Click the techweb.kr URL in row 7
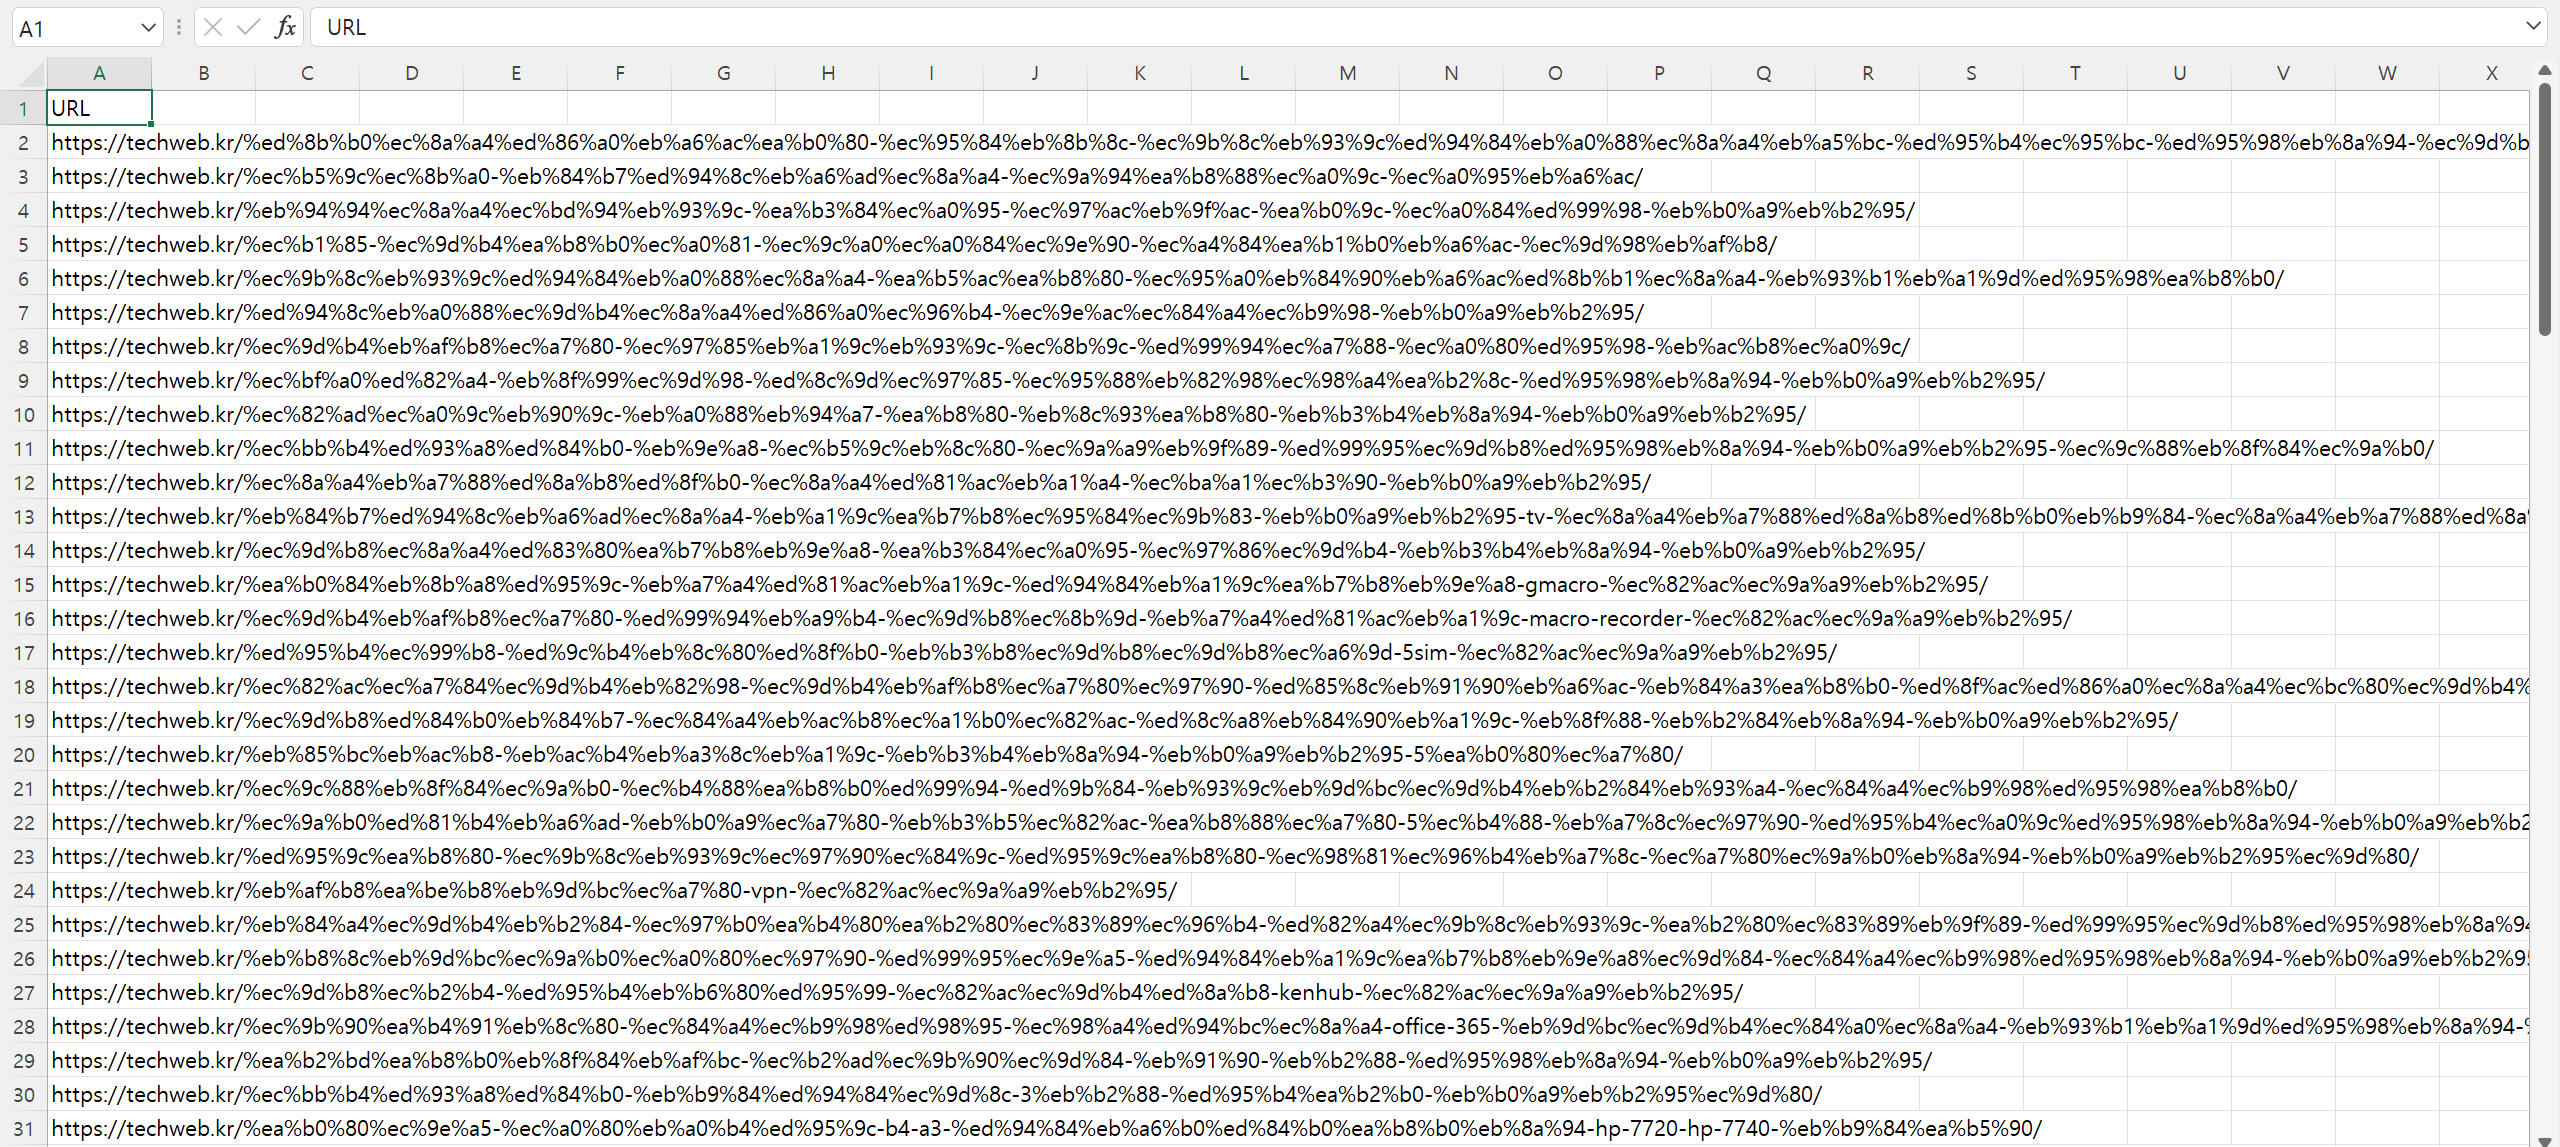Screen dimensions: 2560x1147 coord(848,312)
